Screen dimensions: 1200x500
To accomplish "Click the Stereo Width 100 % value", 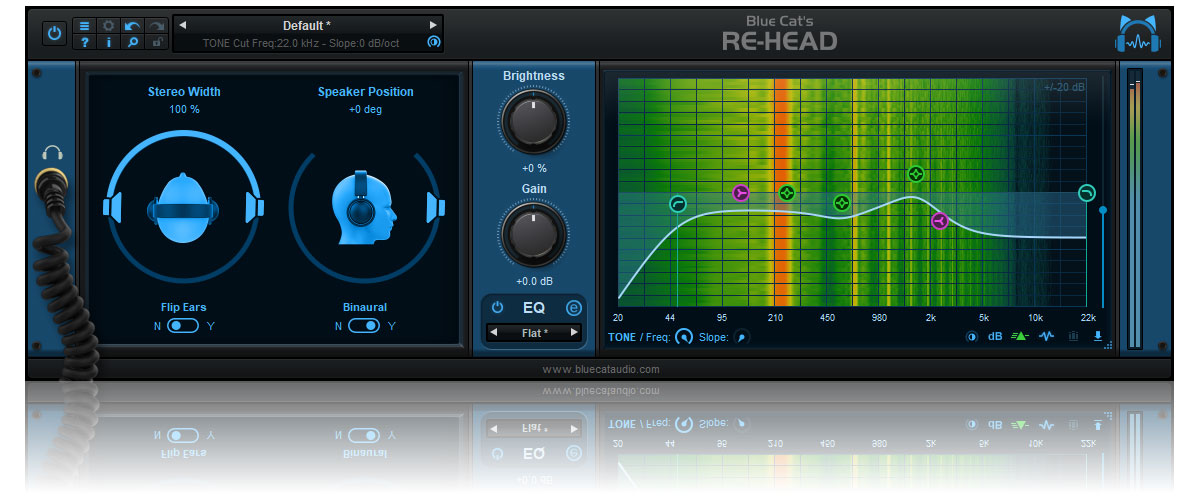I will point(184,109).
